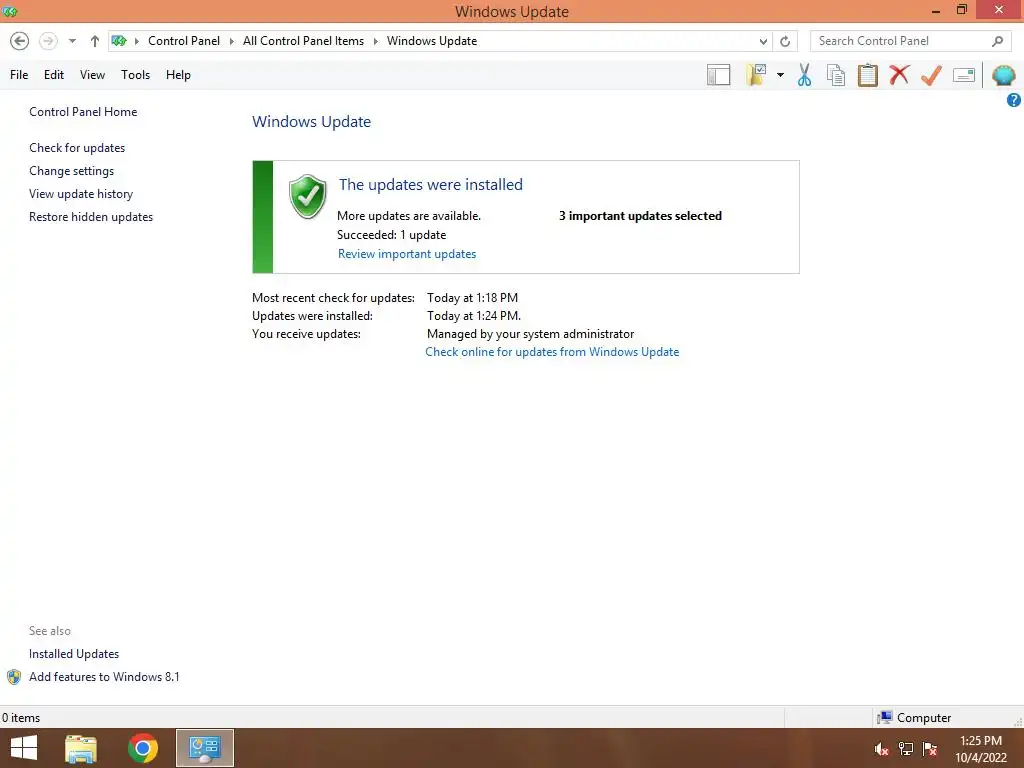Open the Edit menu
The height and width of the screenshot is (768, 1024).
(x=54, y=75)
